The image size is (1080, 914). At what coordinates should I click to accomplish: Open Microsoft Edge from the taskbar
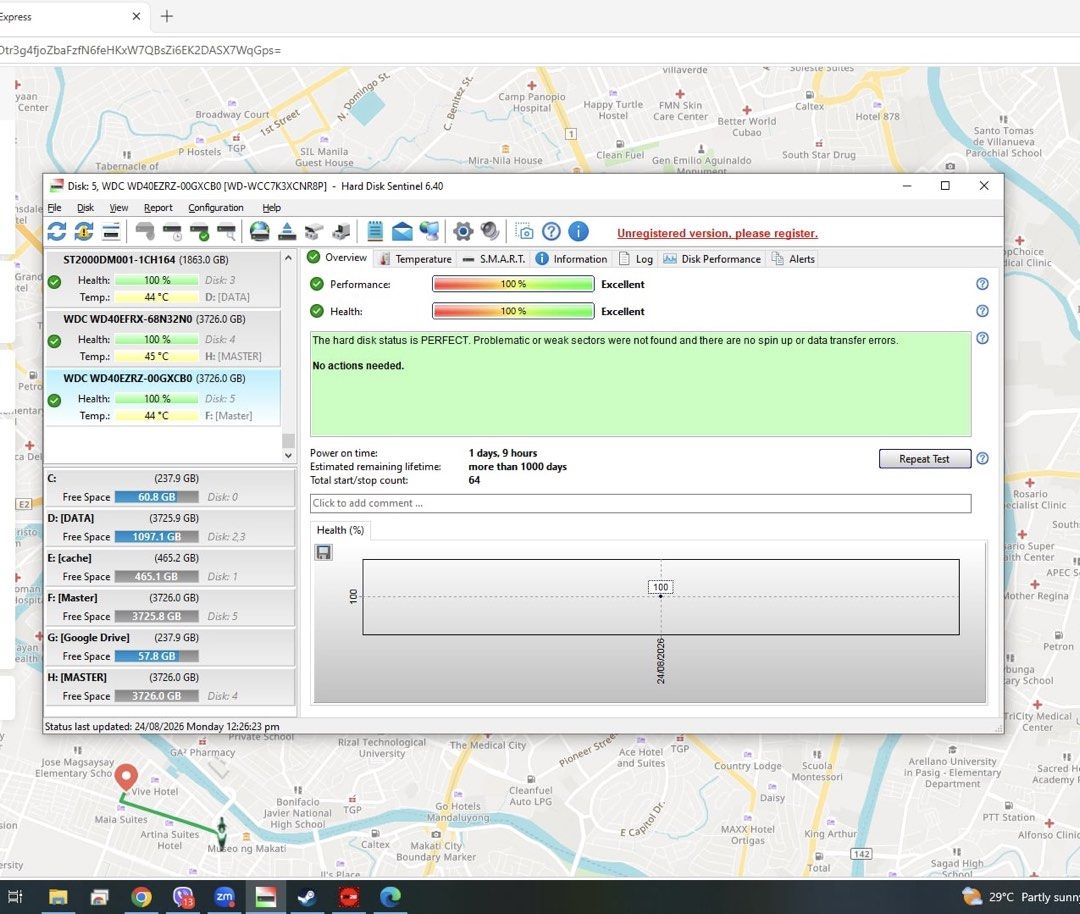(x=390, y=897)
